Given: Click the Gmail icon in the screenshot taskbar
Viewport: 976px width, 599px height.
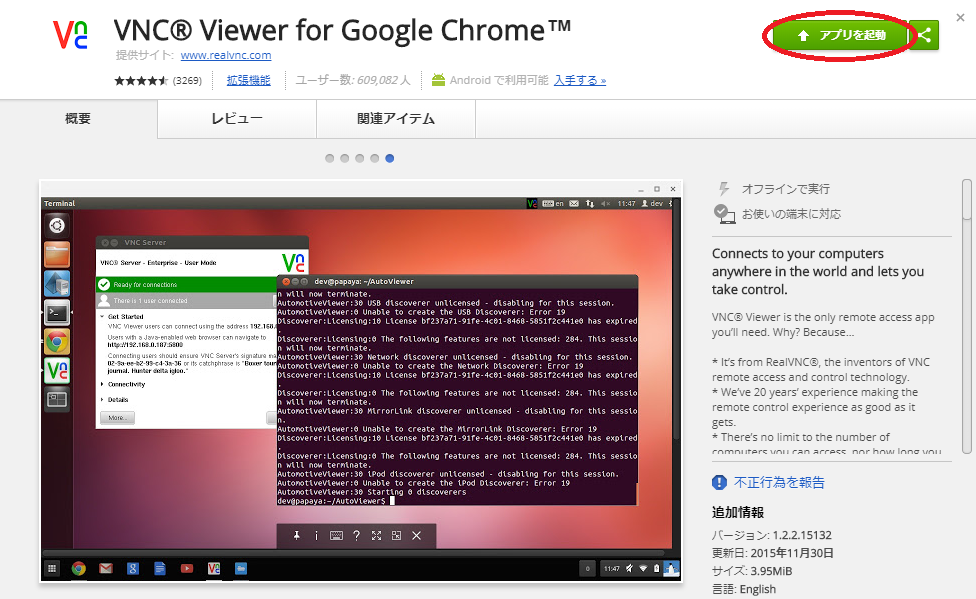Looking at the screenshot, I should (x=105, y=568).
